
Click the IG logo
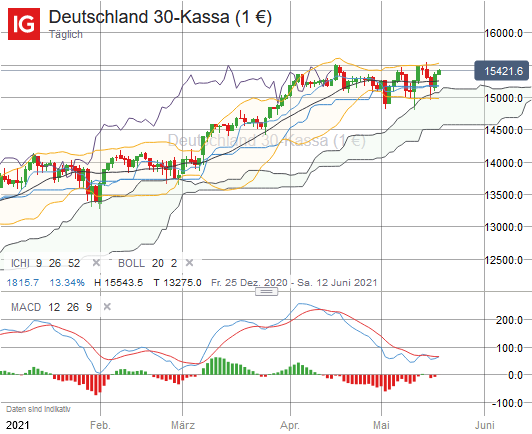[24, 24]
